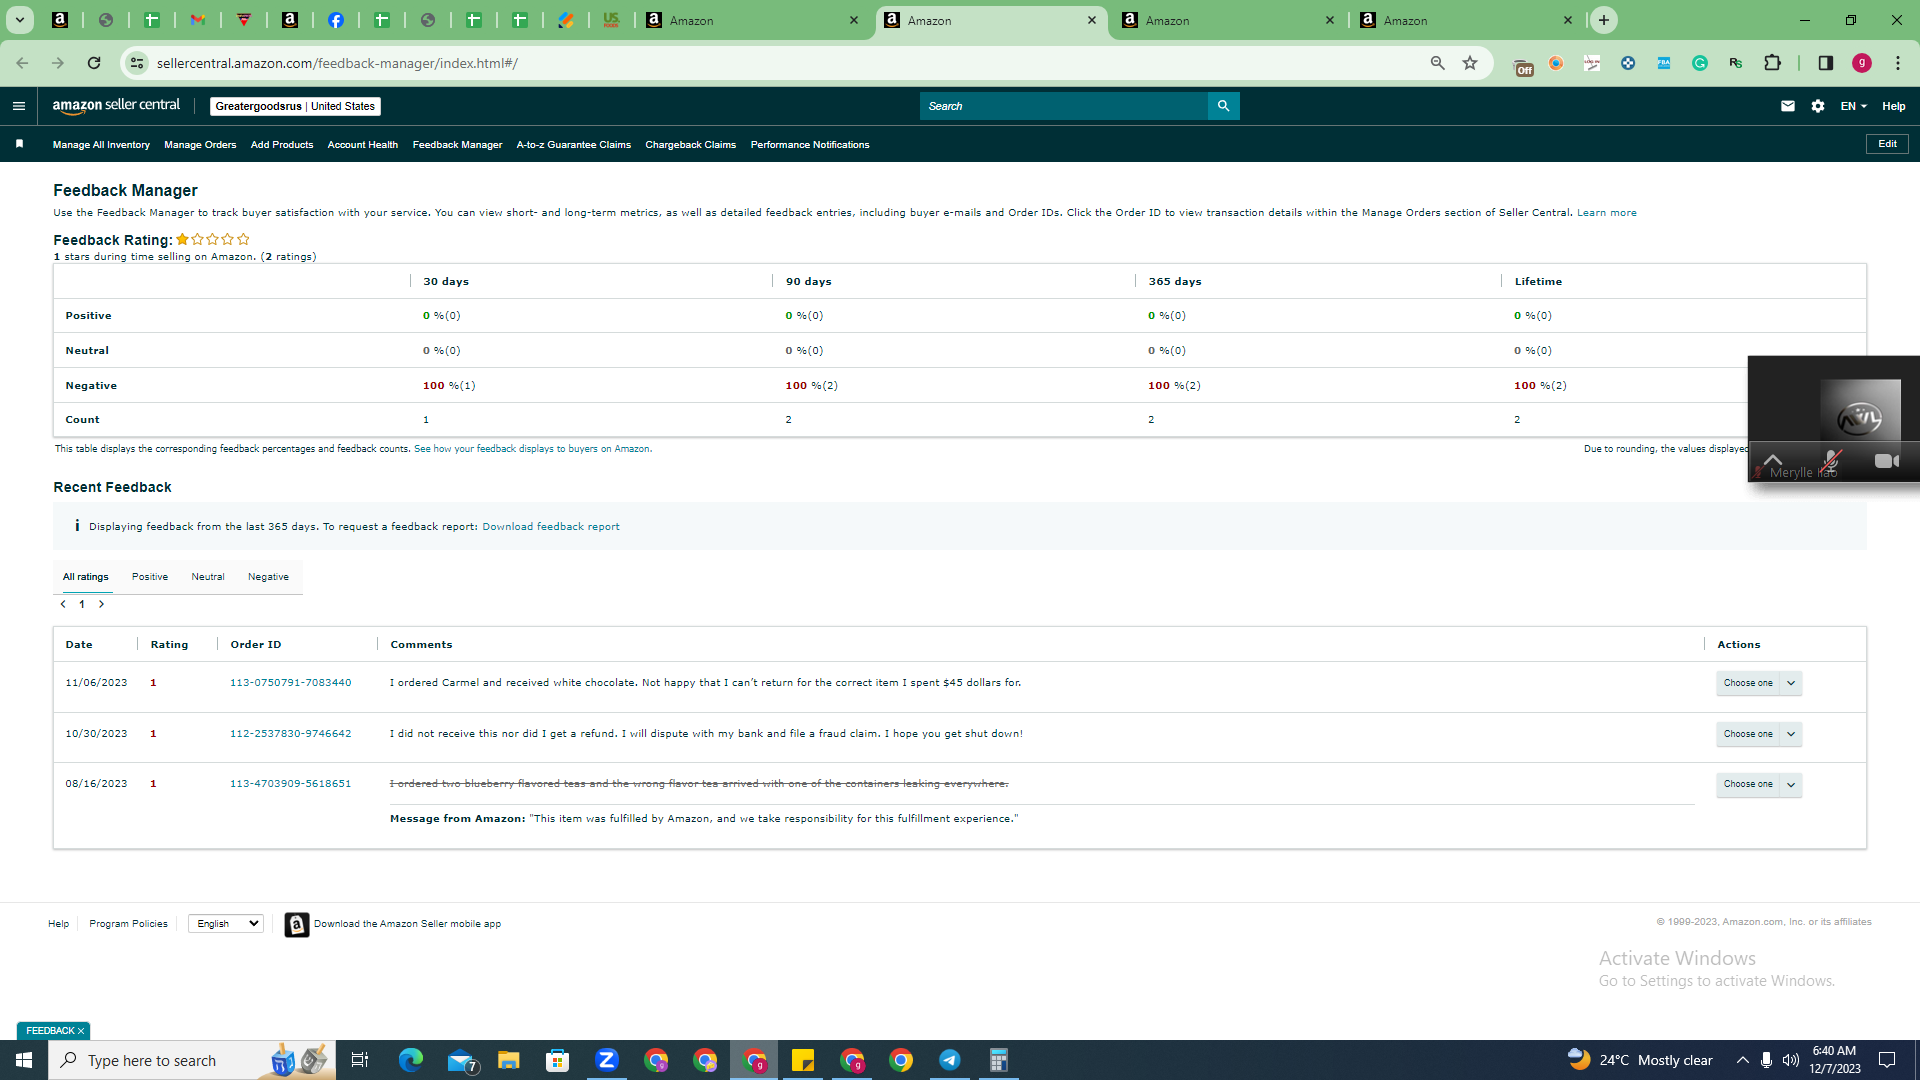The height and width of the screenshot is (1080, 1920).
Task: Open Microsoft Edge from the taskbar
Action: click(x=411, y=1060)
